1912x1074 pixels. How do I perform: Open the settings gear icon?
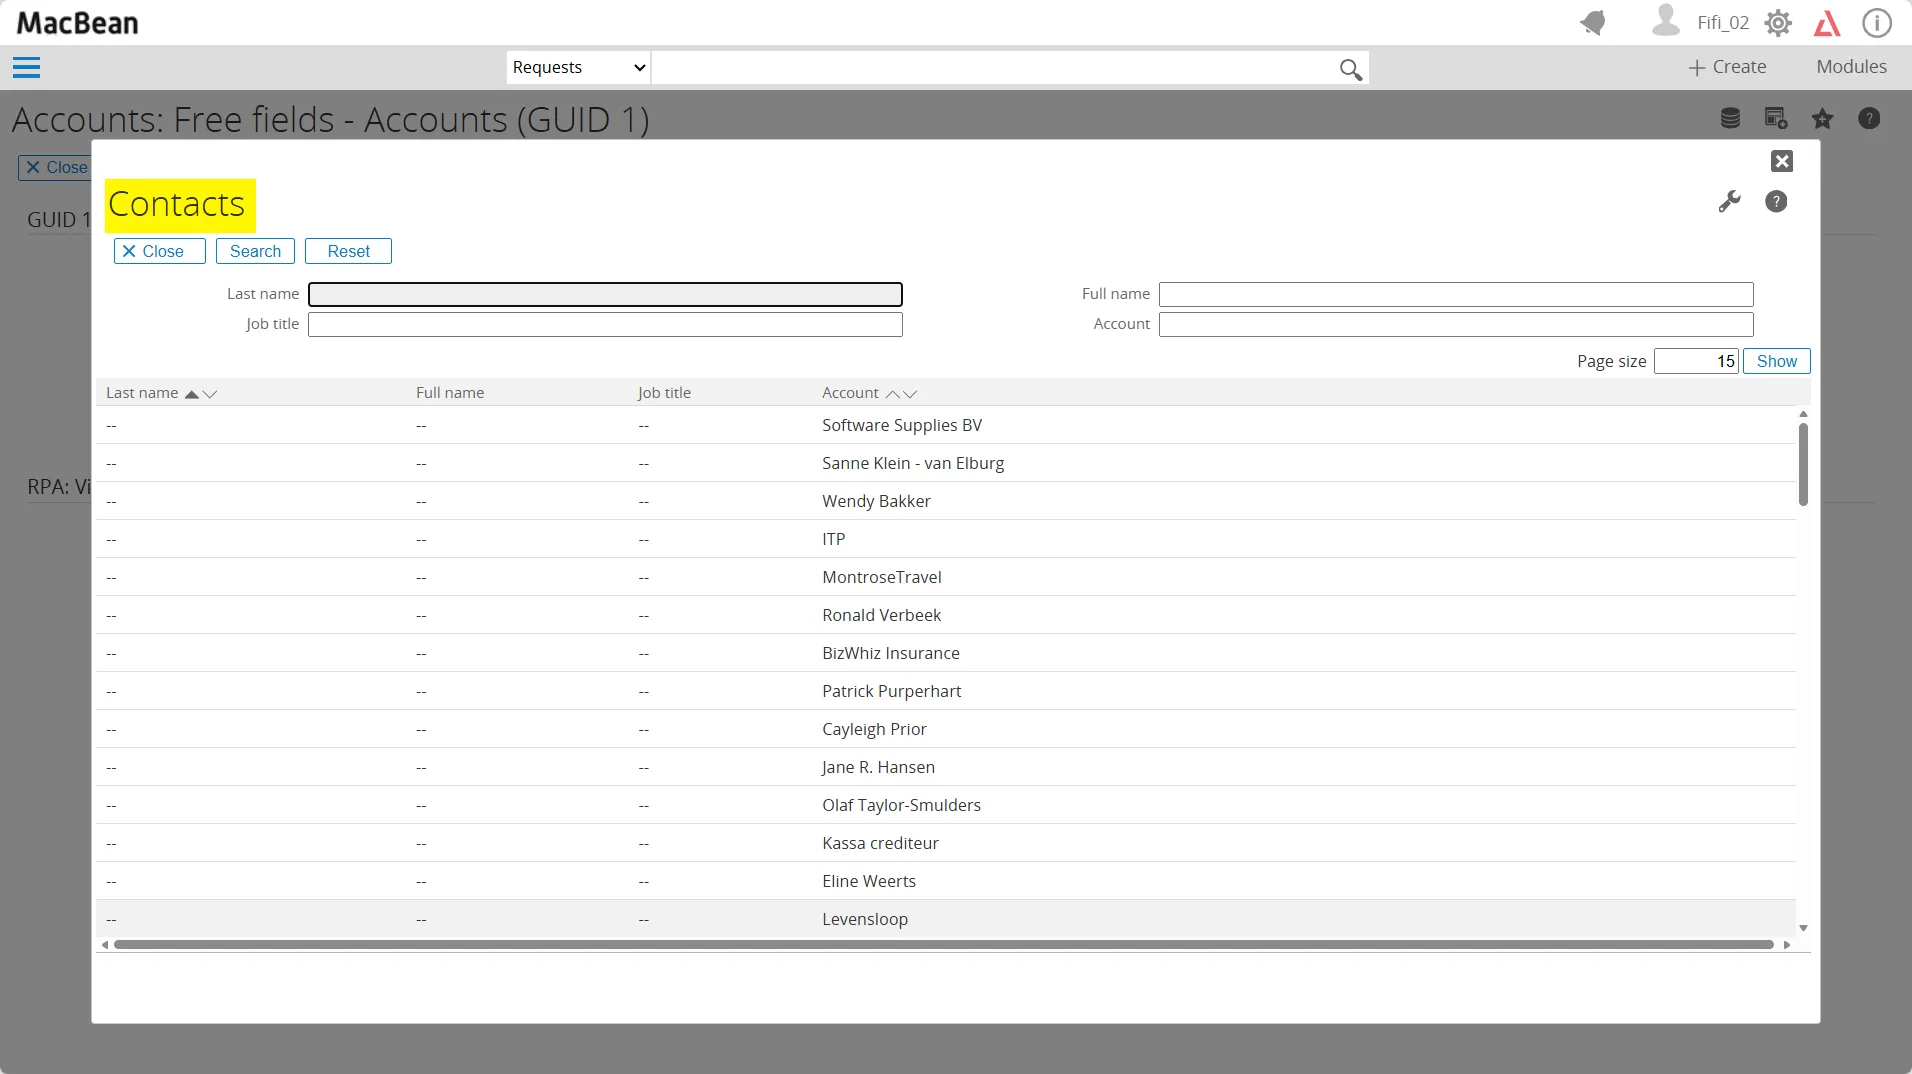pos(1778,23)
